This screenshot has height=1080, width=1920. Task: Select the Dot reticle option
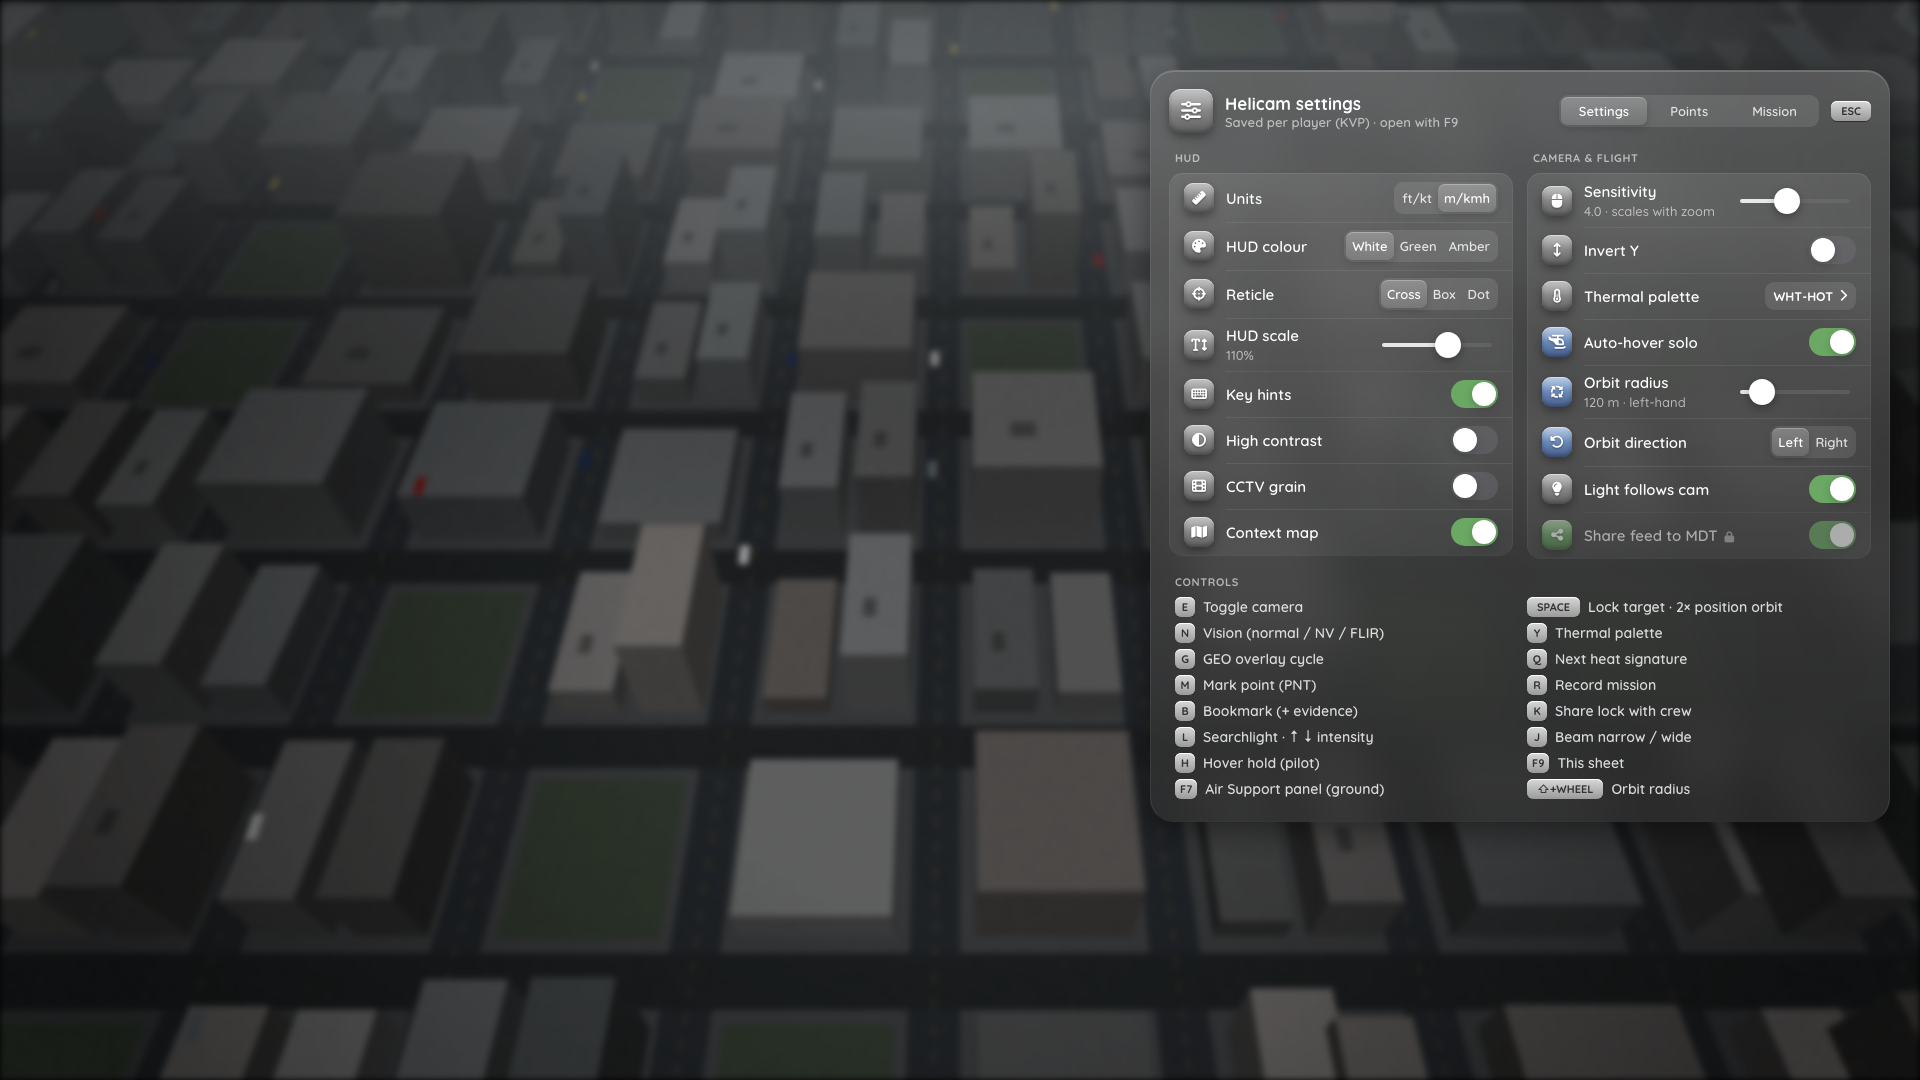1478,294
